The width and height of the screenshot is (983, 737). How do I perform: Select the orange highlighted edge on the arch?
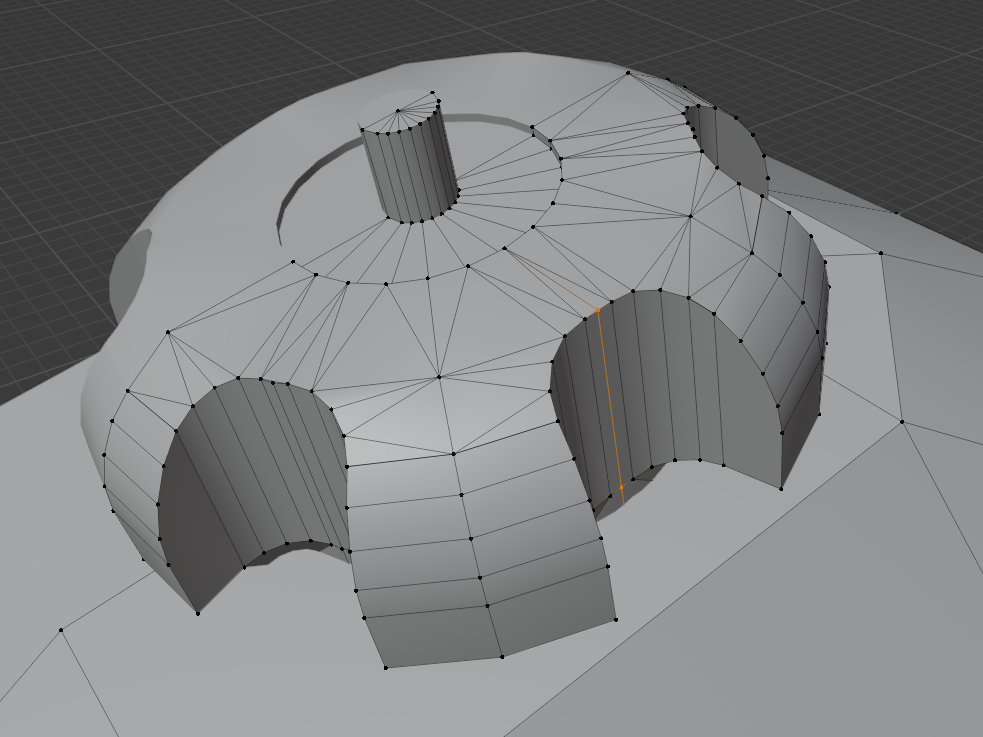(609, 397)
